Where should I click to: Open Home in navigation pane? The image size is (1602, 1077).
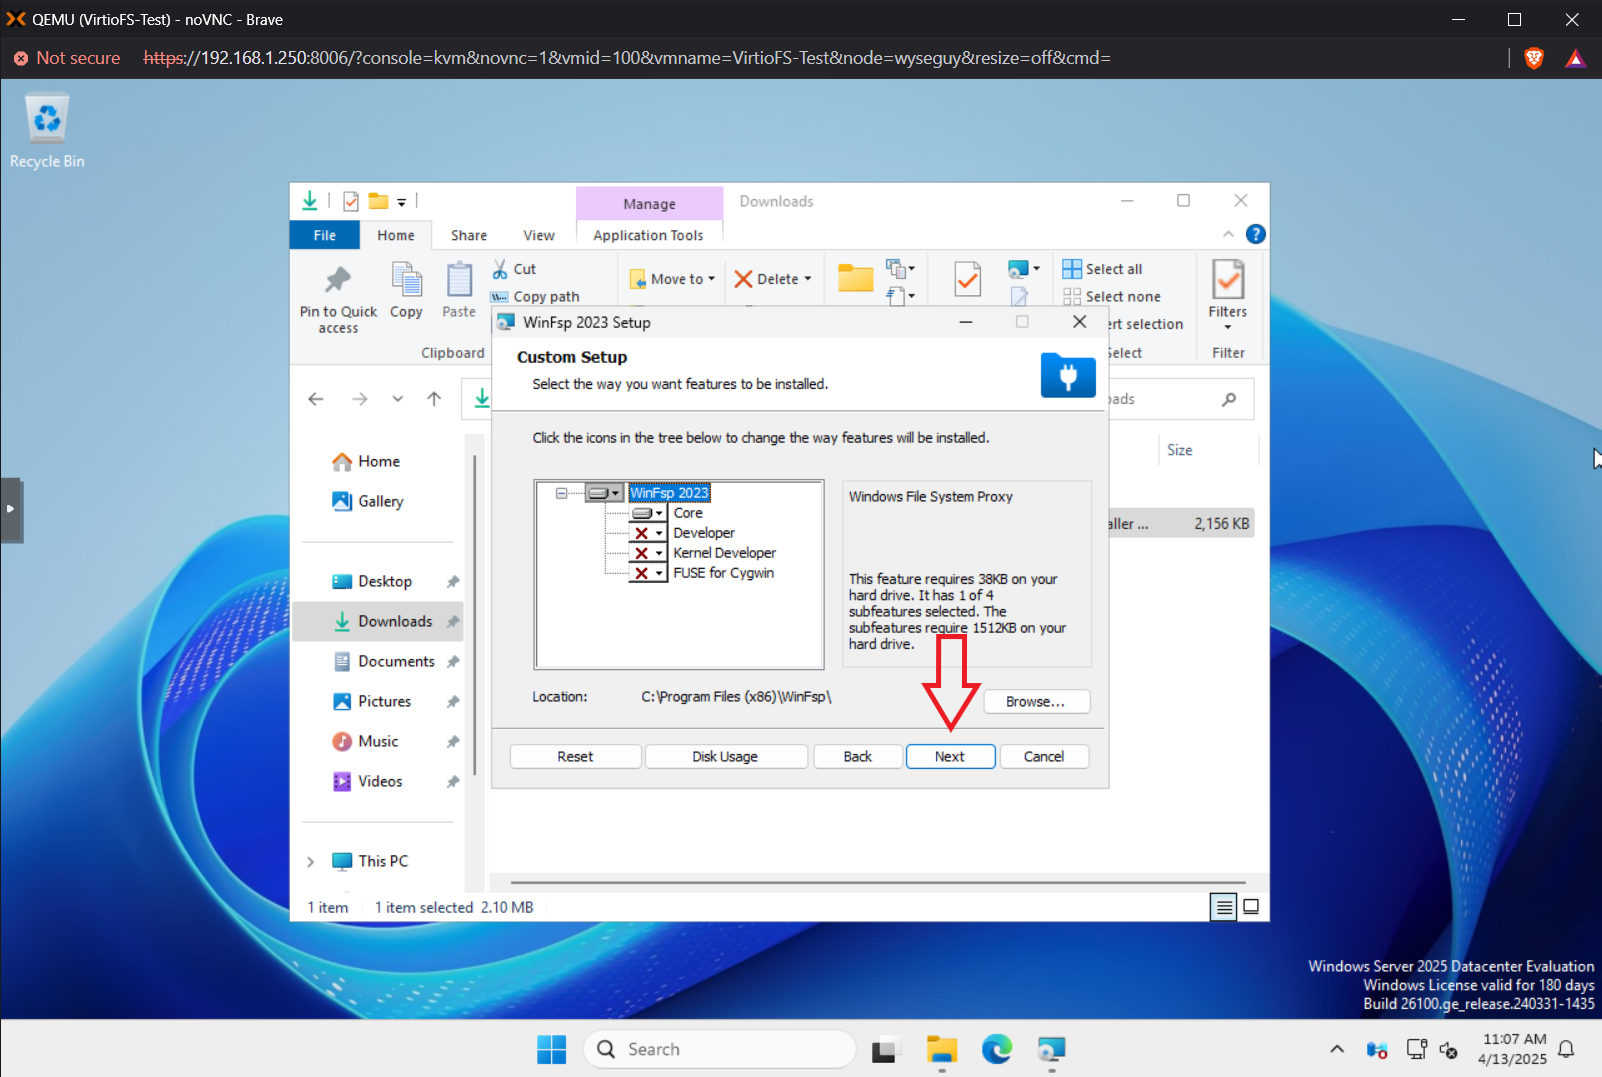point(366,461)
